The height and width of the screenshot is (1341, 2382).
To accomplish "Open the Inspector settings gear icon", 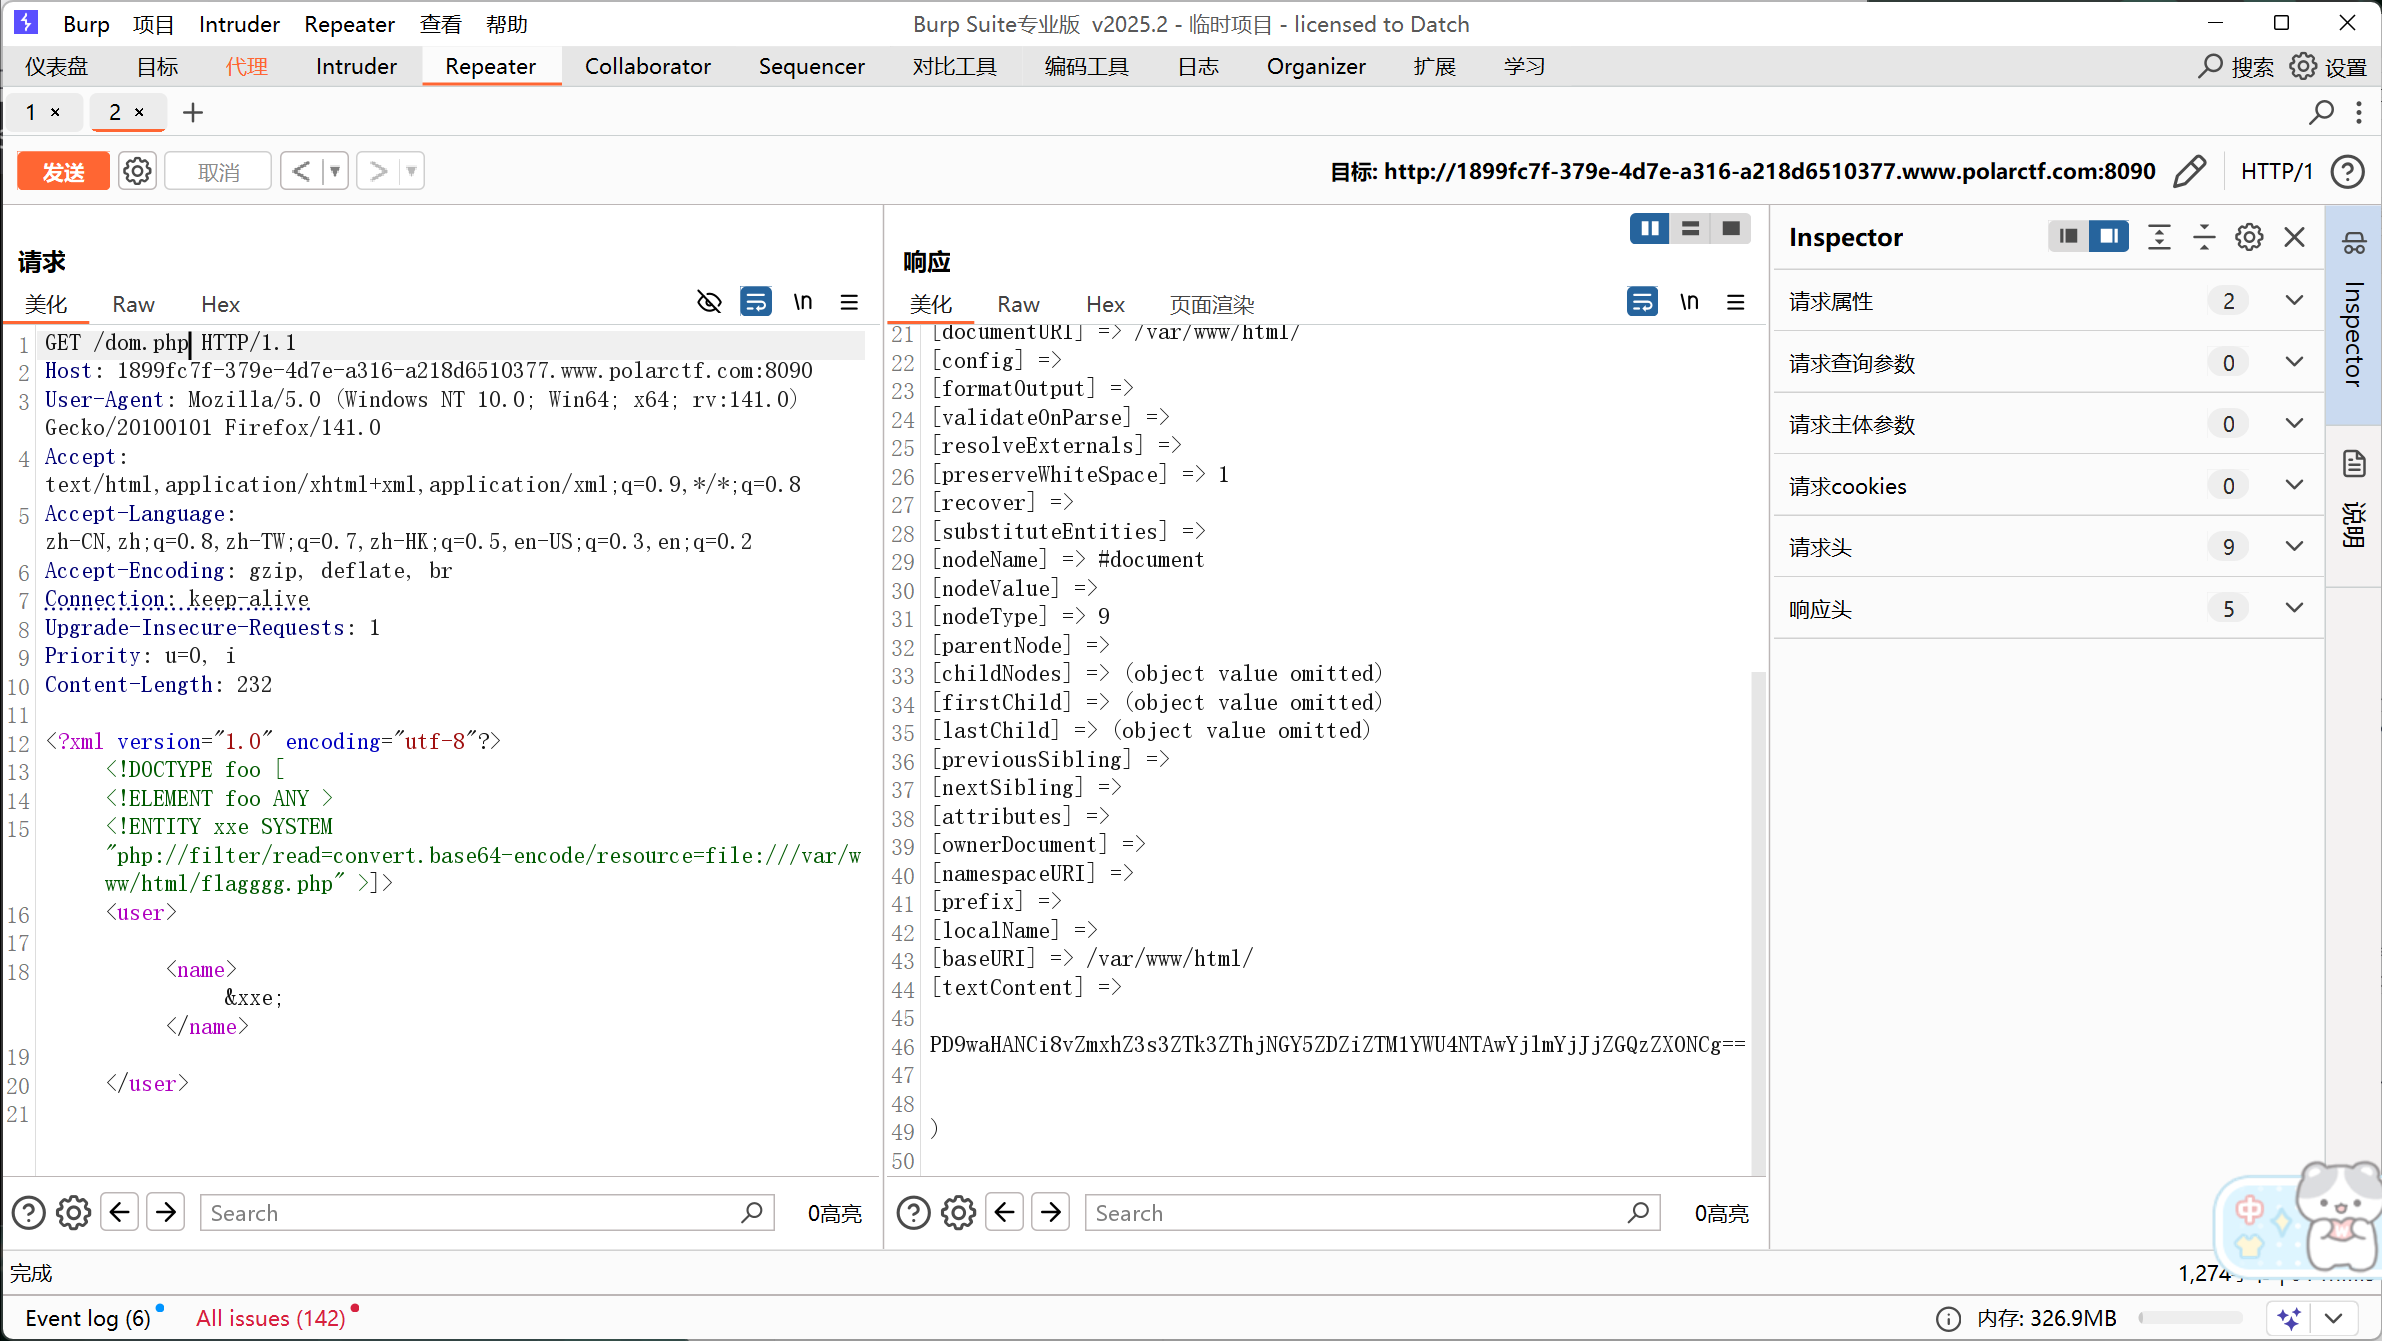I will tap(2249, 237).
